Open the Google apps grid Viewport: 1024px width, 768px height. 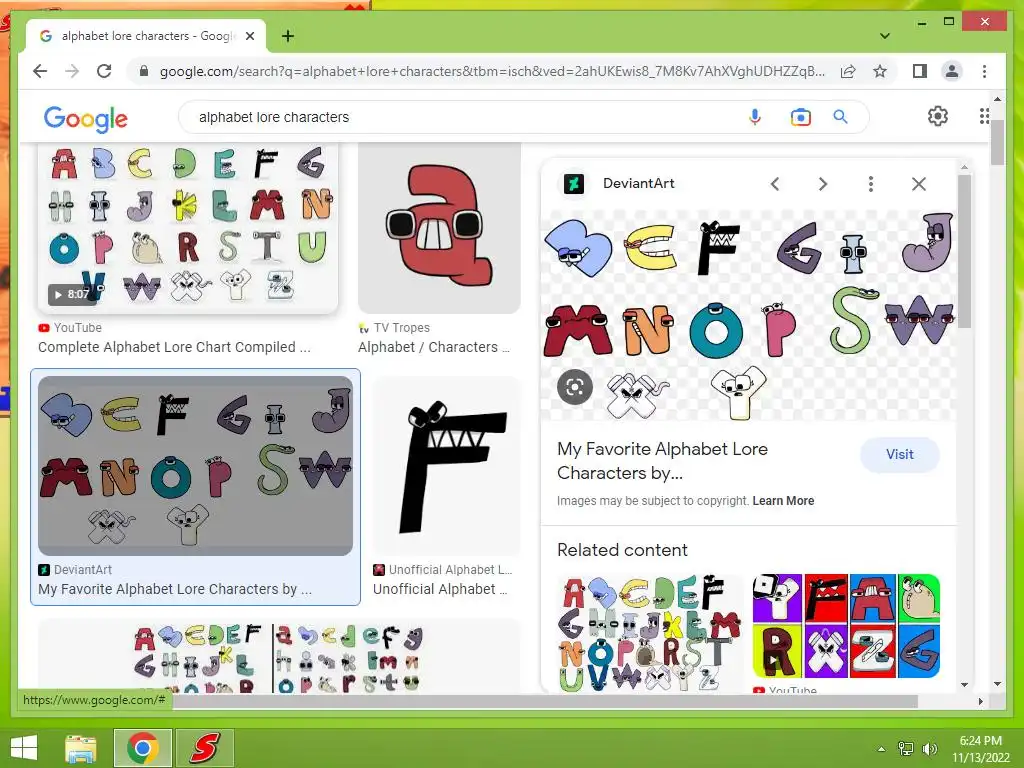984,116
